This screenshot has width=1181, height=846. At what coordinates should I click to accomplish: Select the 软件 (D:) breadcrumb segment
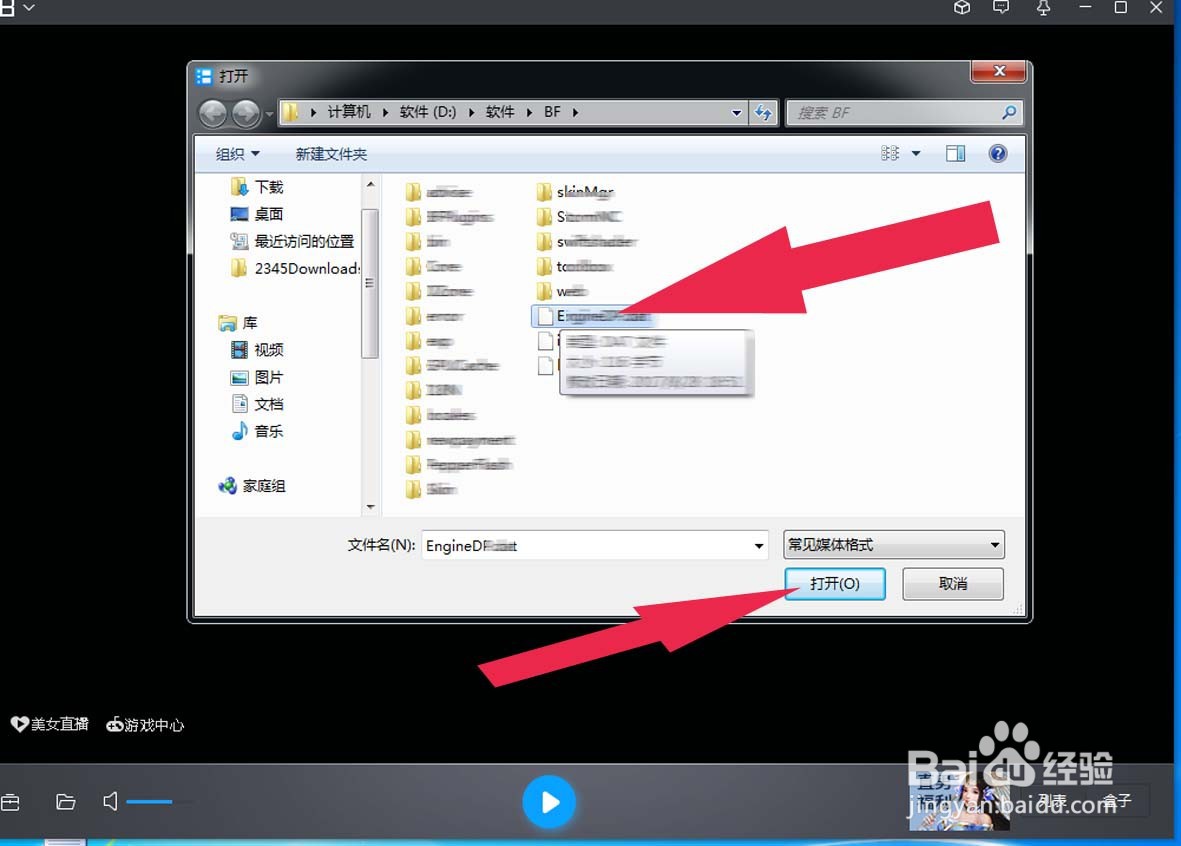click(x=427, y=112)
